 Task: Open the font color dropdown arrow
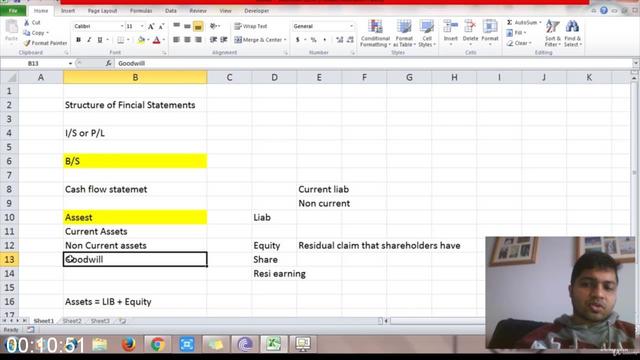pos(164,40)
